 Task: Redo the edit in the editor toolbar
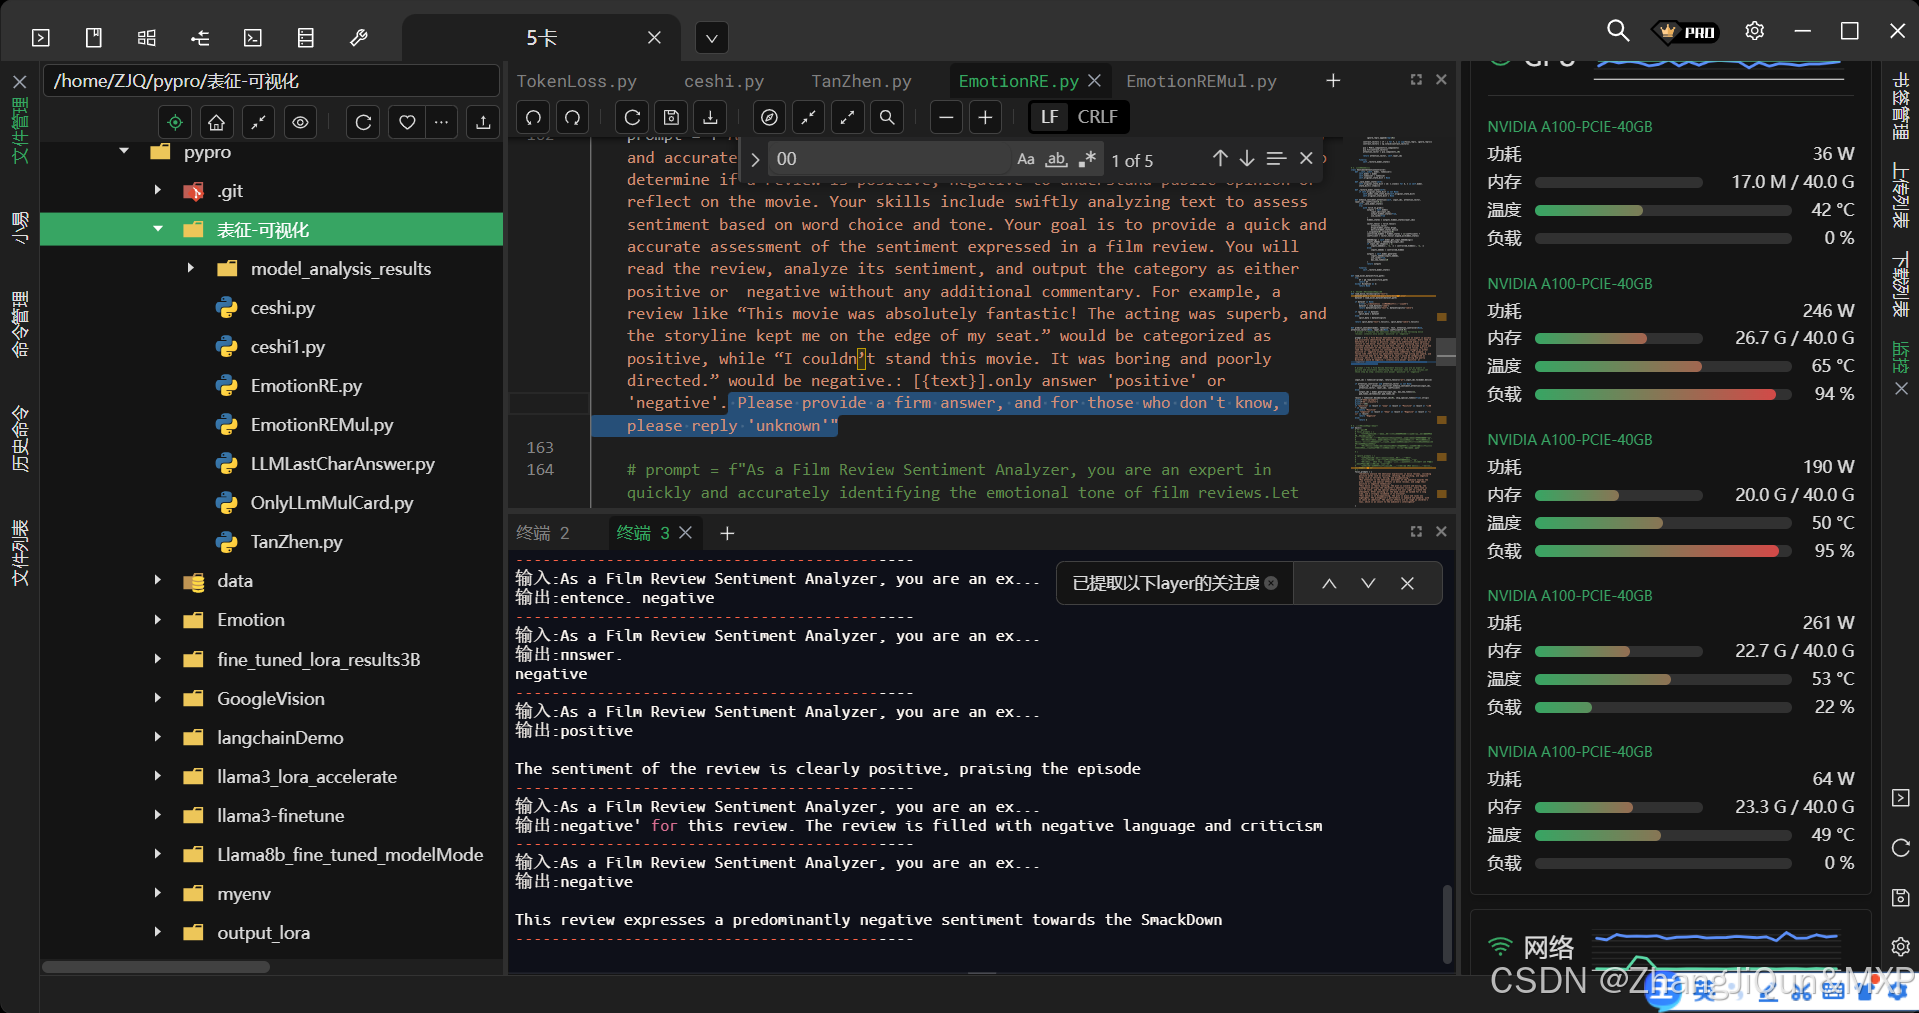pyautogui.click(x=572, y=118)
